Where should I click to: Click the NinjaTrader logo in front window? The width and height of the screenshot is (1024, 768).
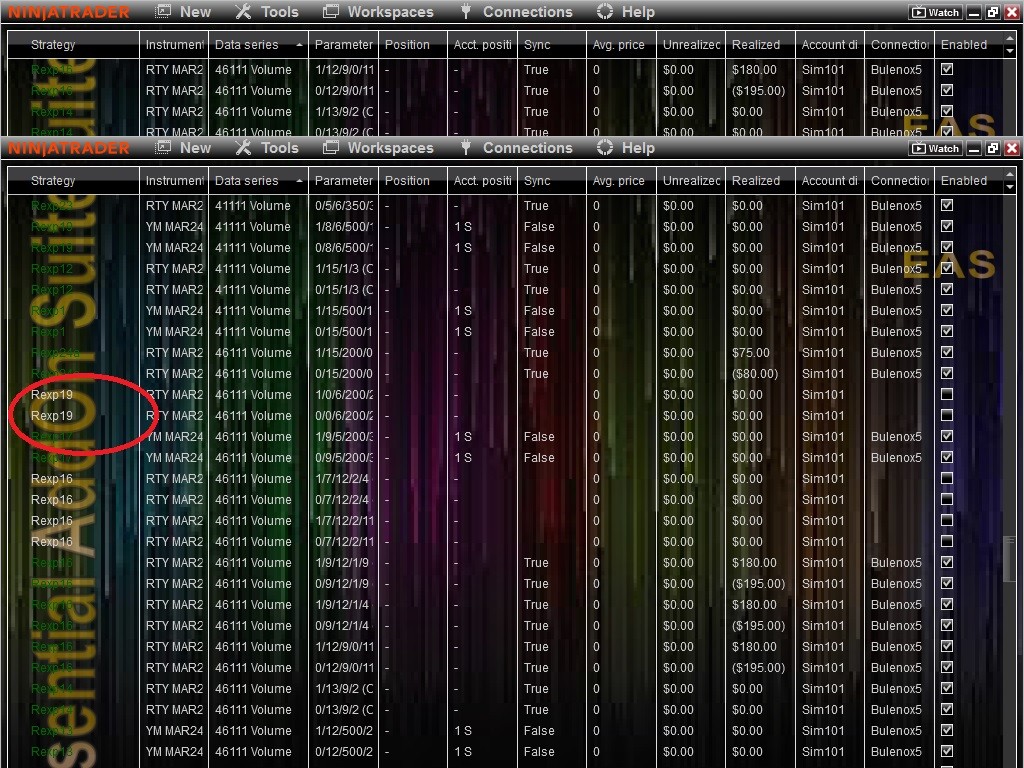coord(69,148)
